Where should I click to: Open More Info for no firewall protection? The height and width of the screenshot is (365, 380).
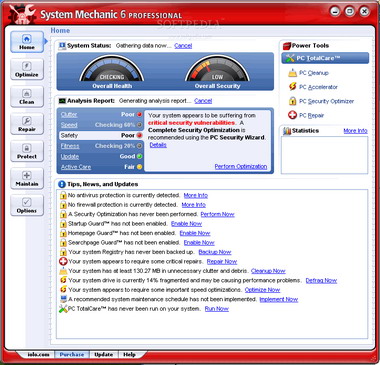194,205
